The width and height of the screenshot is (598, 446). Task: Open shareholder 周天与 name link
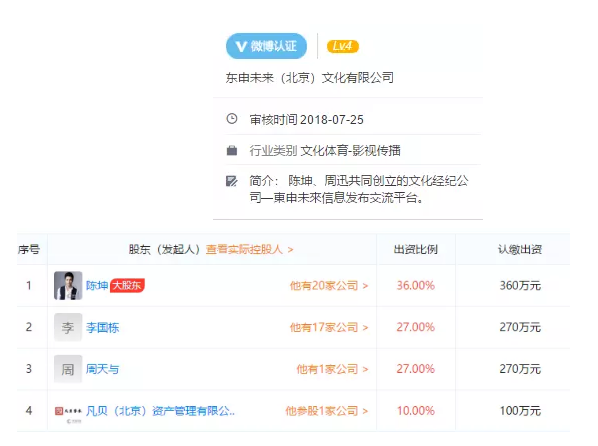click(103, 369)
